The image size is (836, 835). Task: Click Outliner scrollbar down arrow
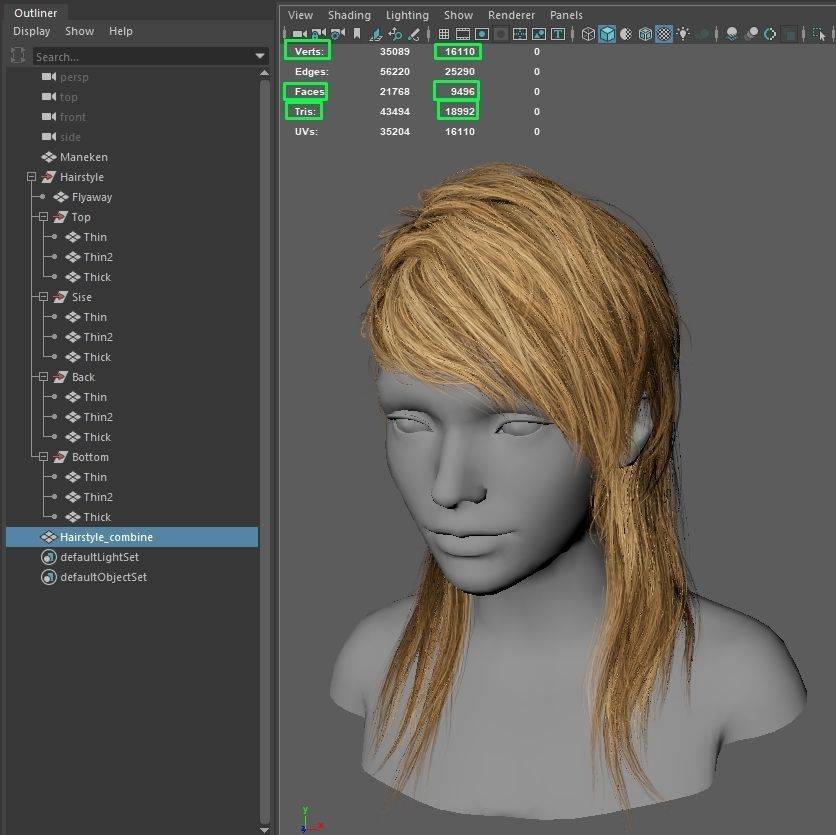(x=264, y=830)
